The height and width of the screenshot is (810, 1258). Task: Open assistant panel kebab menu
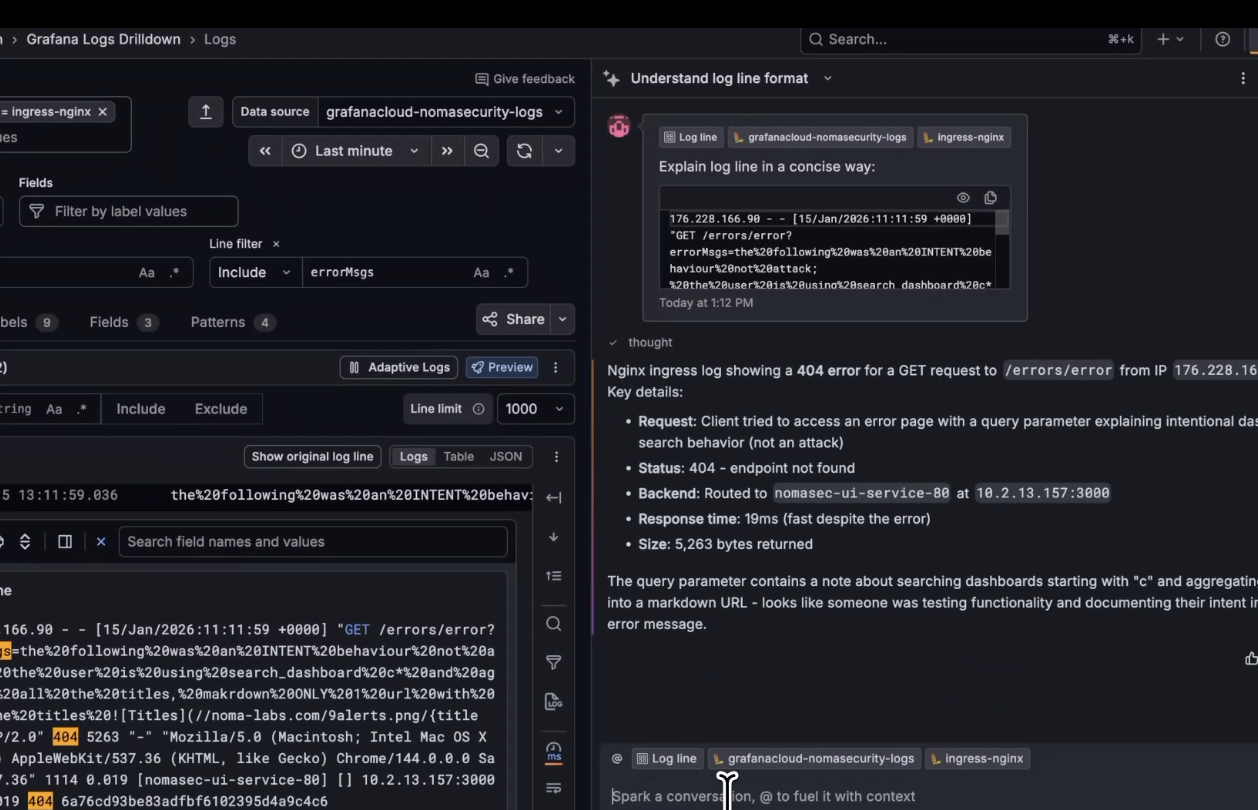point(1243,78)
